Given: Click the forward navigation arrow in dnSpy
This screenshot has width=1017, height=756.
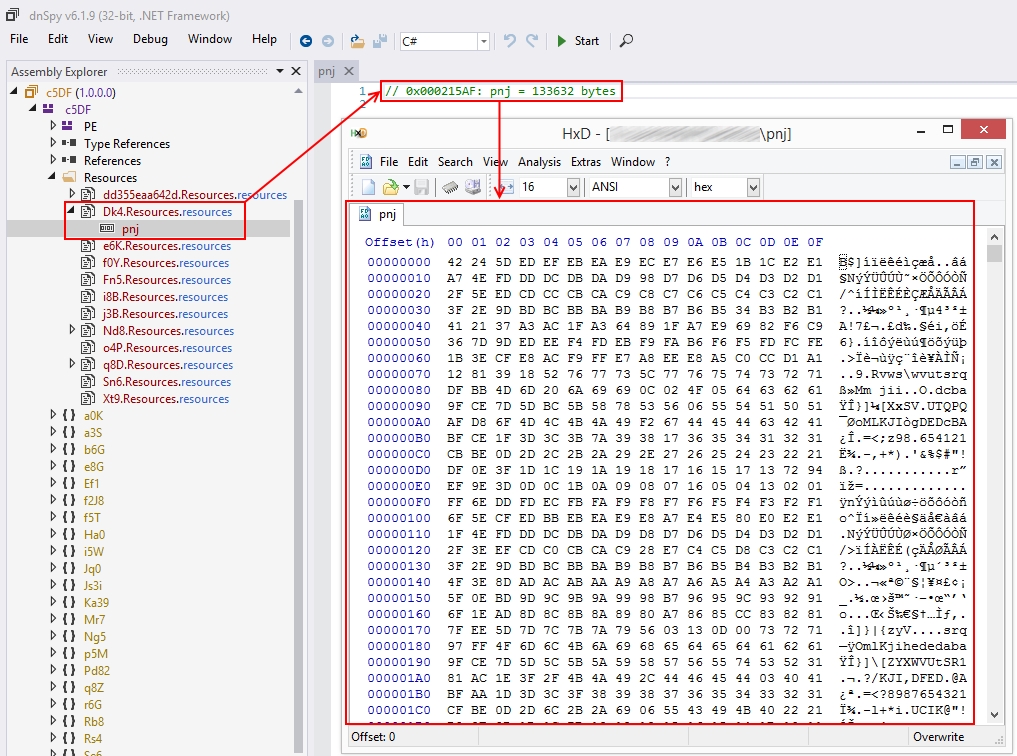Looking at the screenshot, I should (330, 41).
